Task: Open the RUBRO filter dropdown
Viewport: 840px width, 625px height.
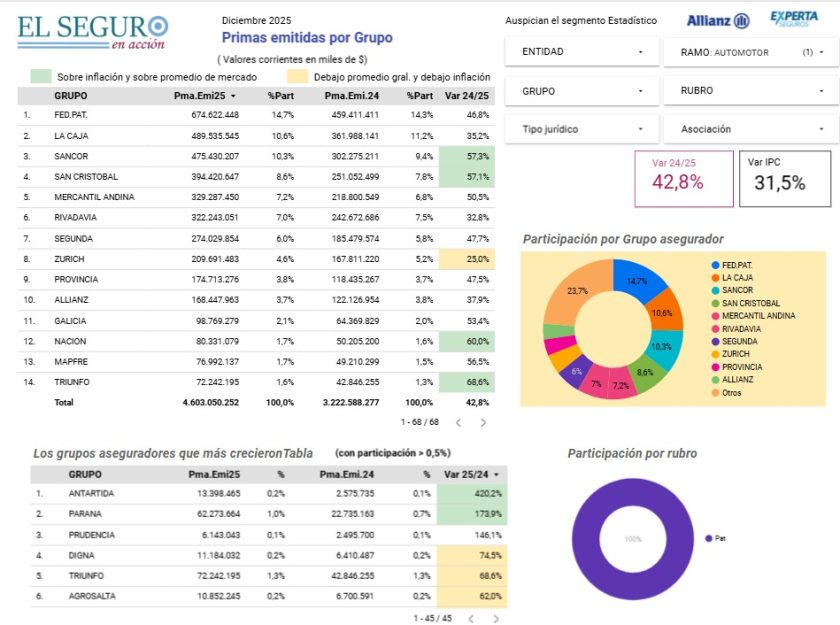Action: (747, 91)
